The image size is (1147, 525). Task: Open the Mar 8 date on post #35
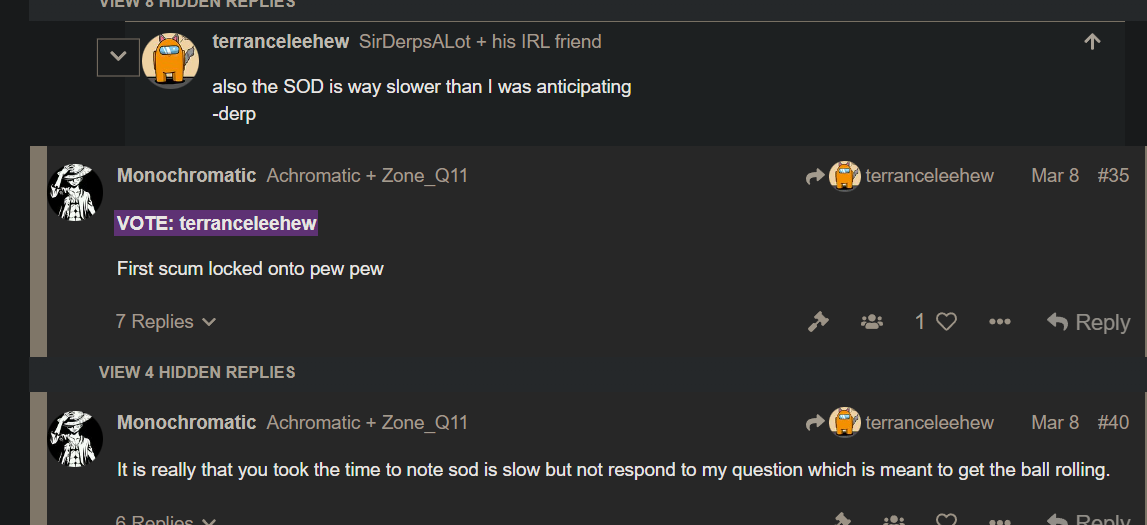pos(1055,175)
